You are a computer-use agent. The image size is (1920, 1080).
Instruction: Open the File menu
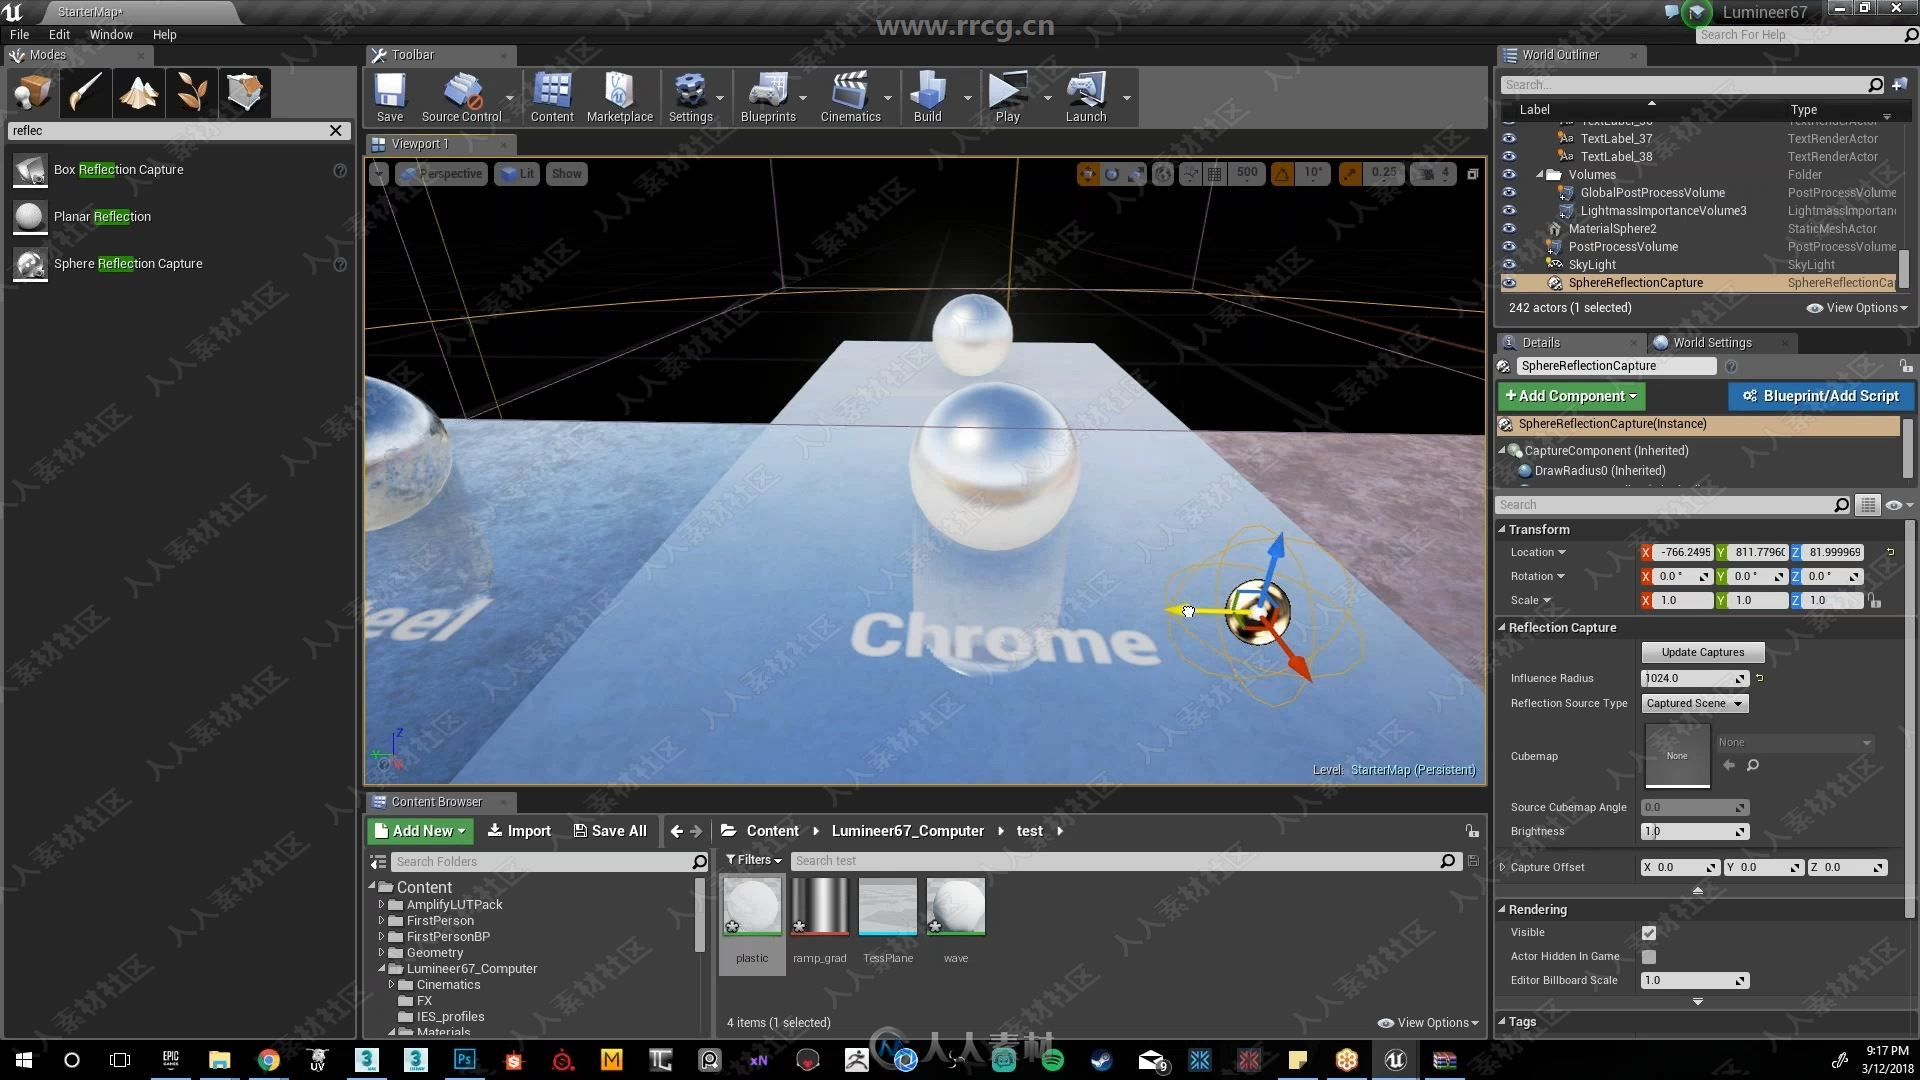pyautogui.click(x=19, y=35)
